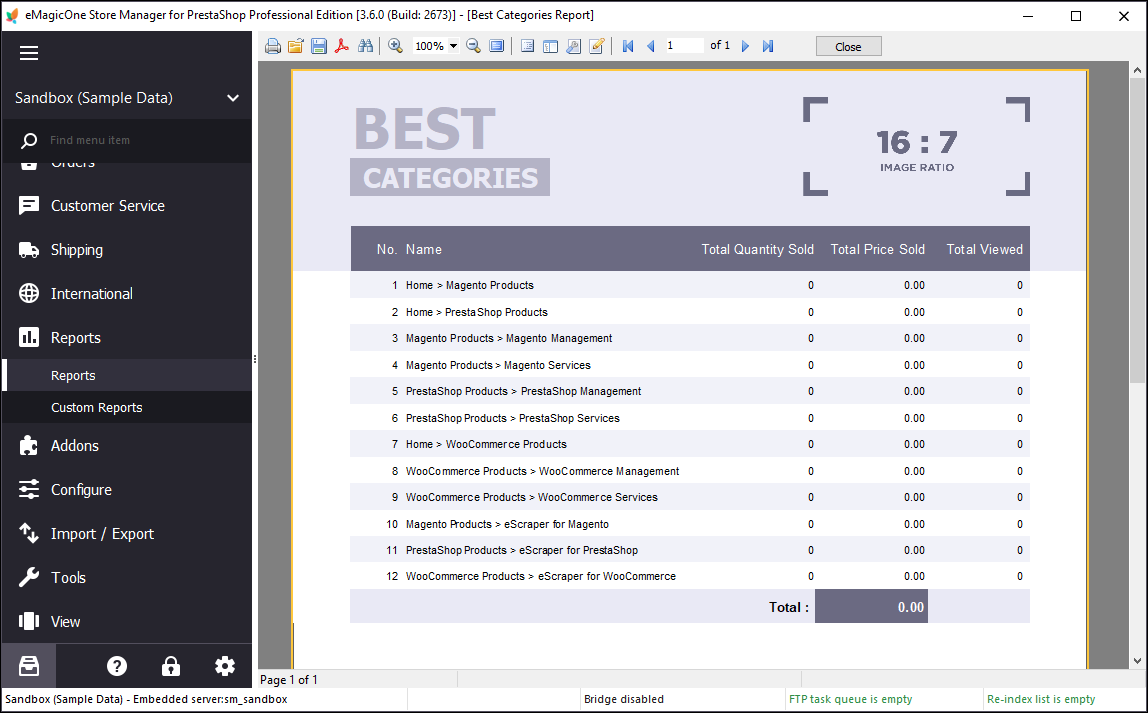Image resolution: width=1148 pixels, height=713 pixels.
Task: Click the store icon at sidebar bottom
Action: click(x=29, y=665)
